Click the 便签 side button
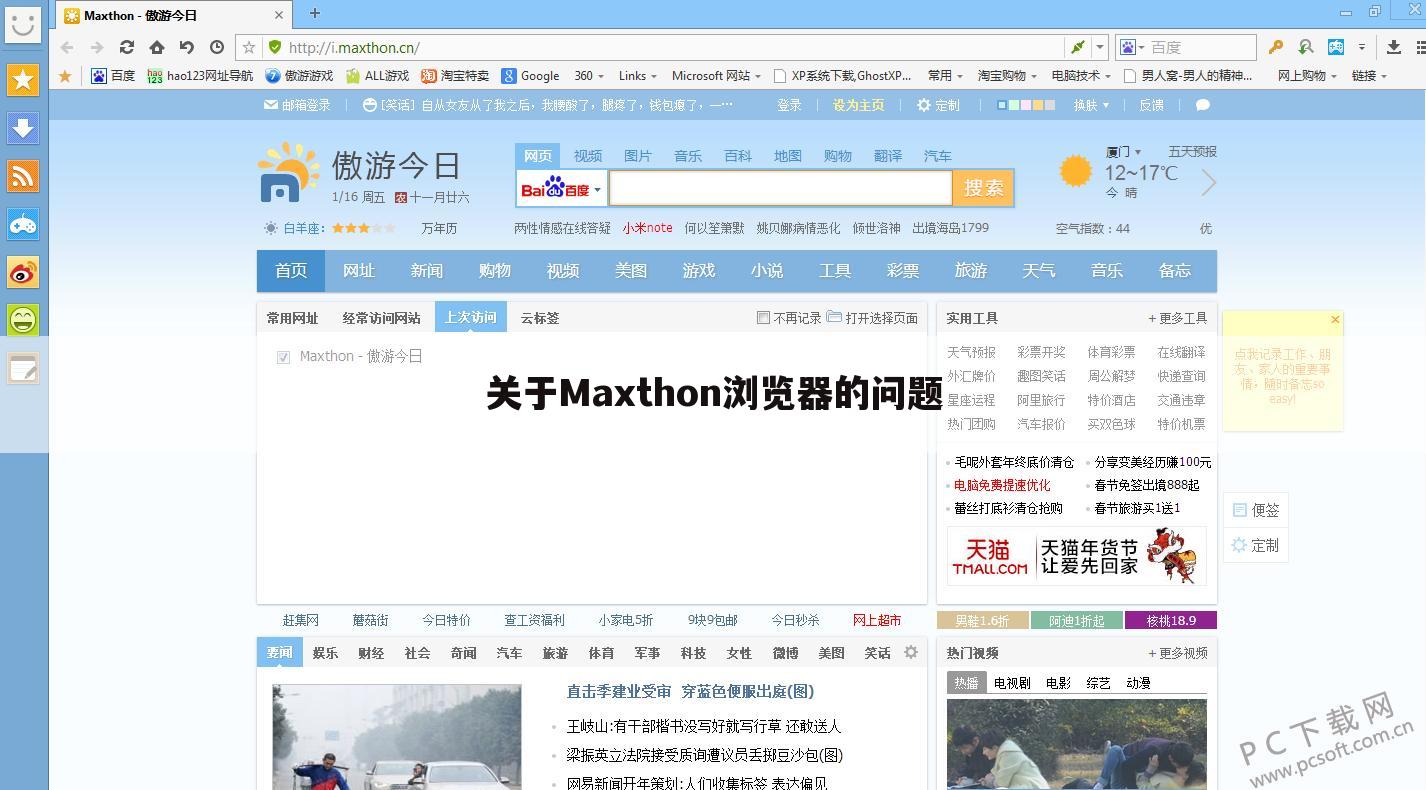This screenshot has height=790, width=1426. [x=1256, y=510]
